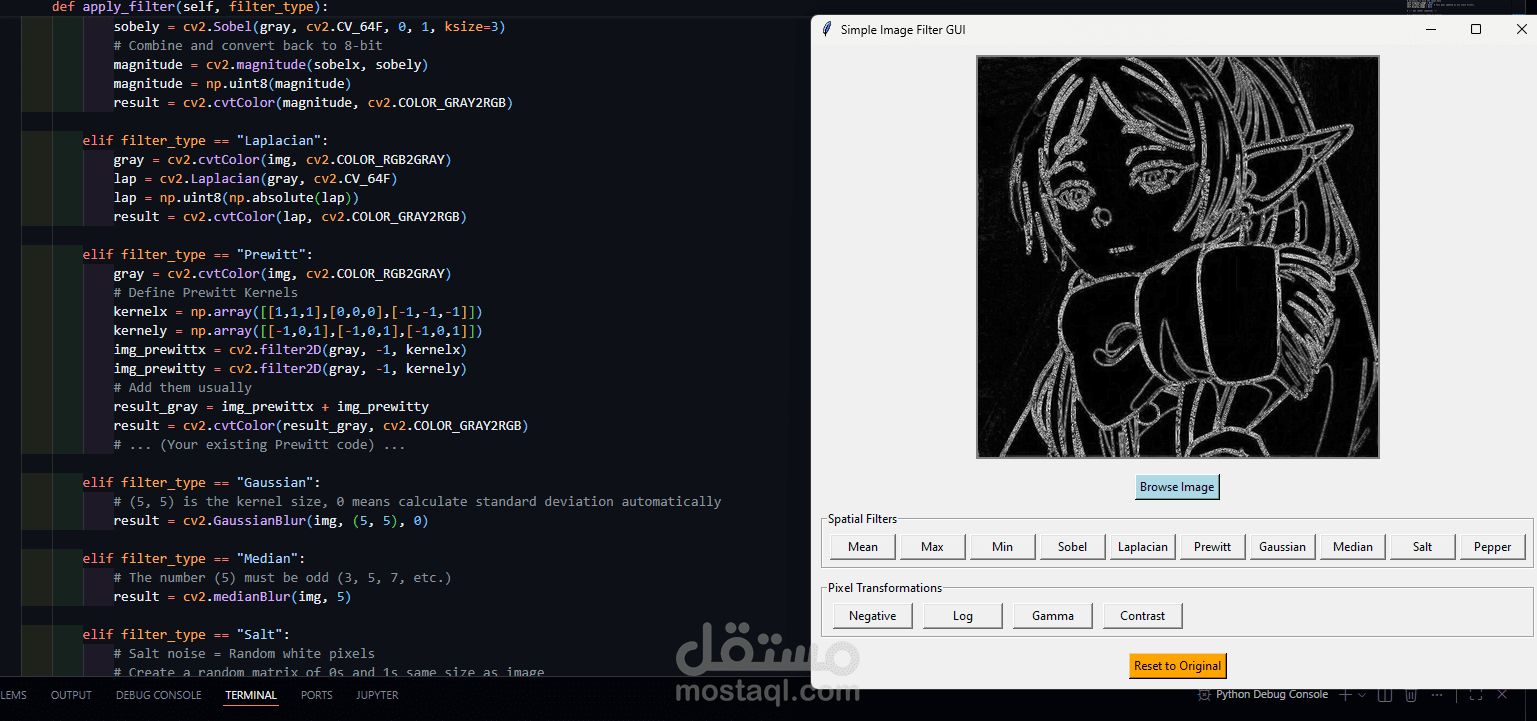Close the bottom terminal panel
Viewport: 1537px width, 721px height.
[1502, 694]
